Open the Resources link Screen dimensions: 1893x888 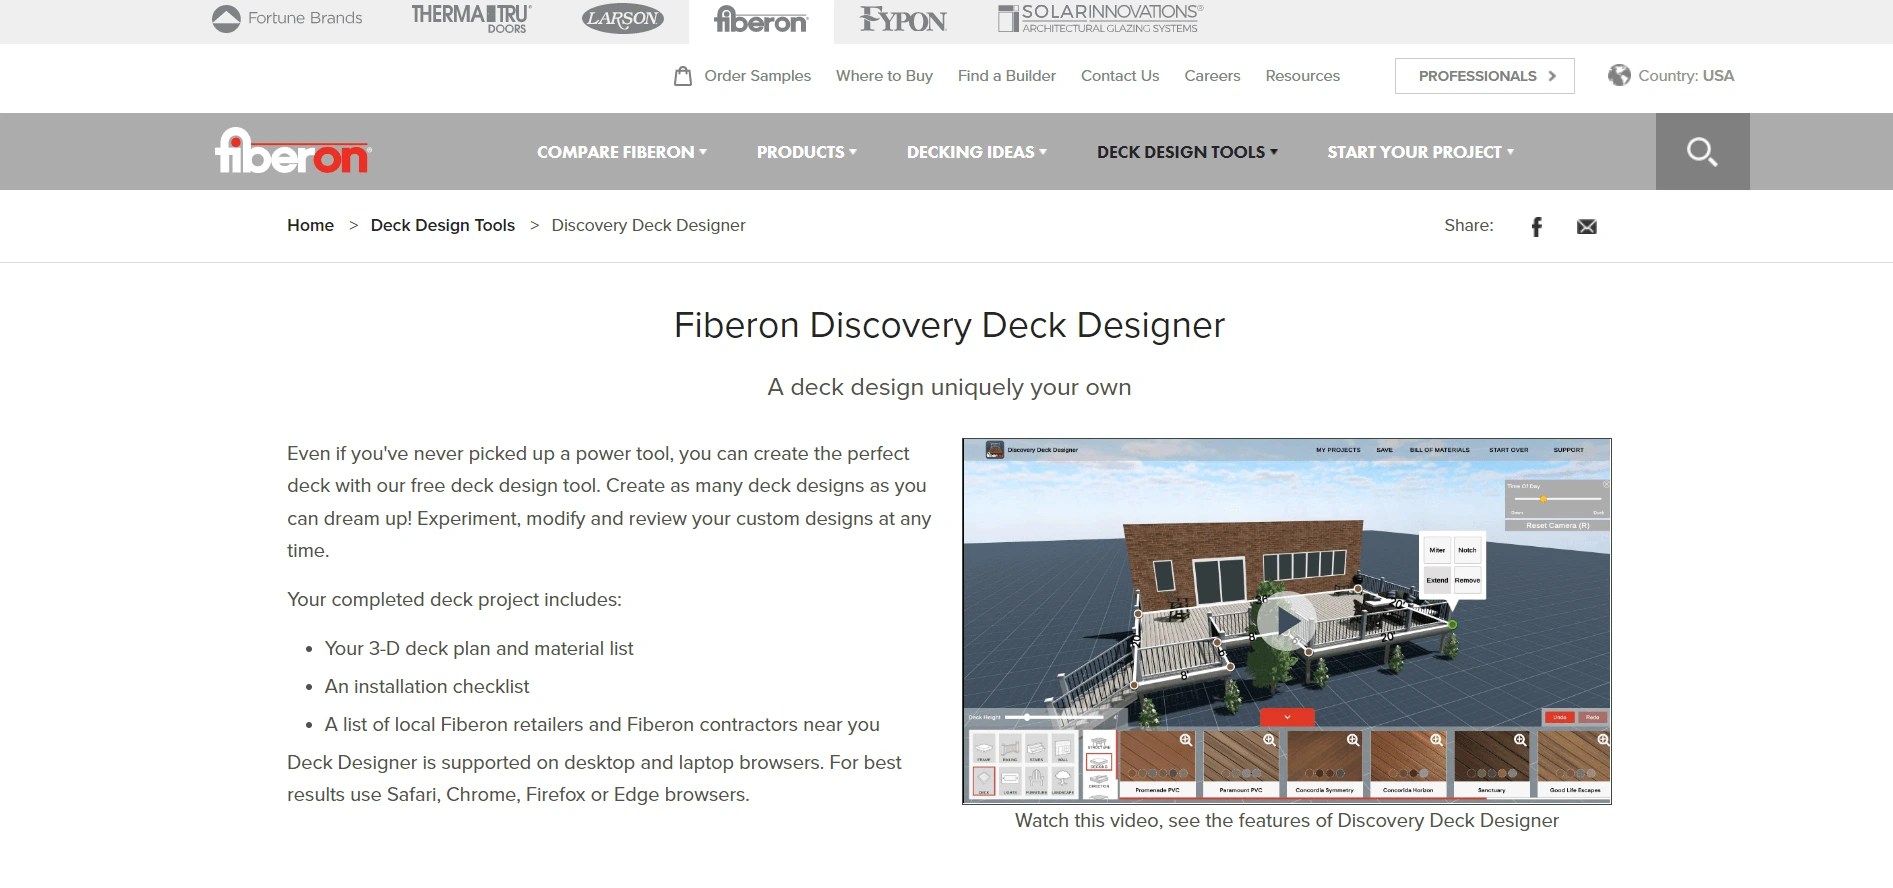(1302, 76)
